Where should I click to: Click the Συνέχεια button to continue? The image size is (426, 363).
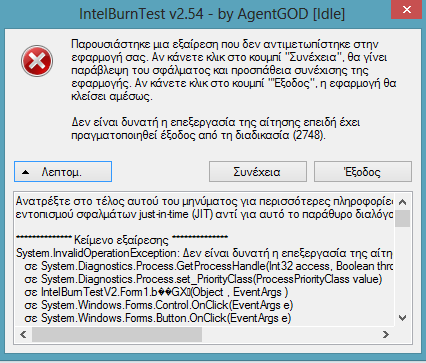[258, 172]
